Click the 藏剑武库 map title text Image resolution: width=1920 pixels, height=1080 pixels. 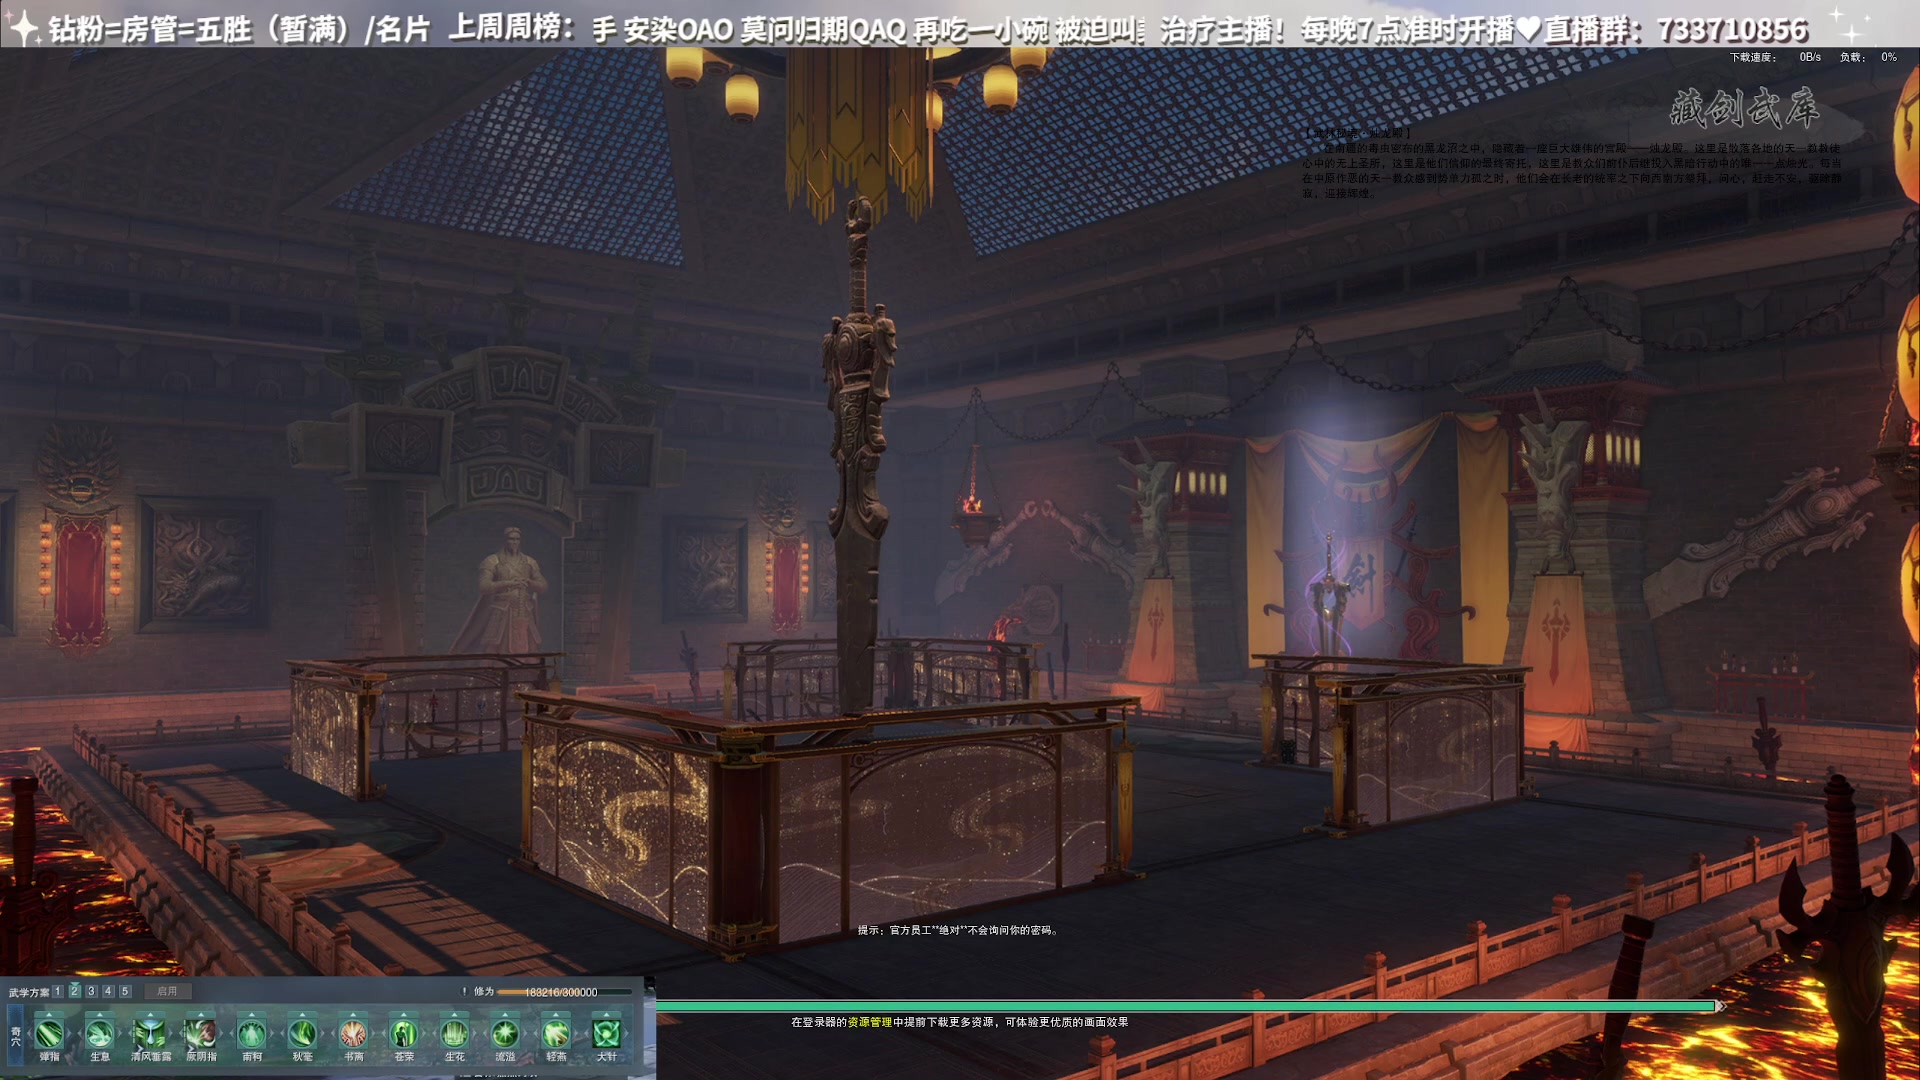tap(1745, 108)
